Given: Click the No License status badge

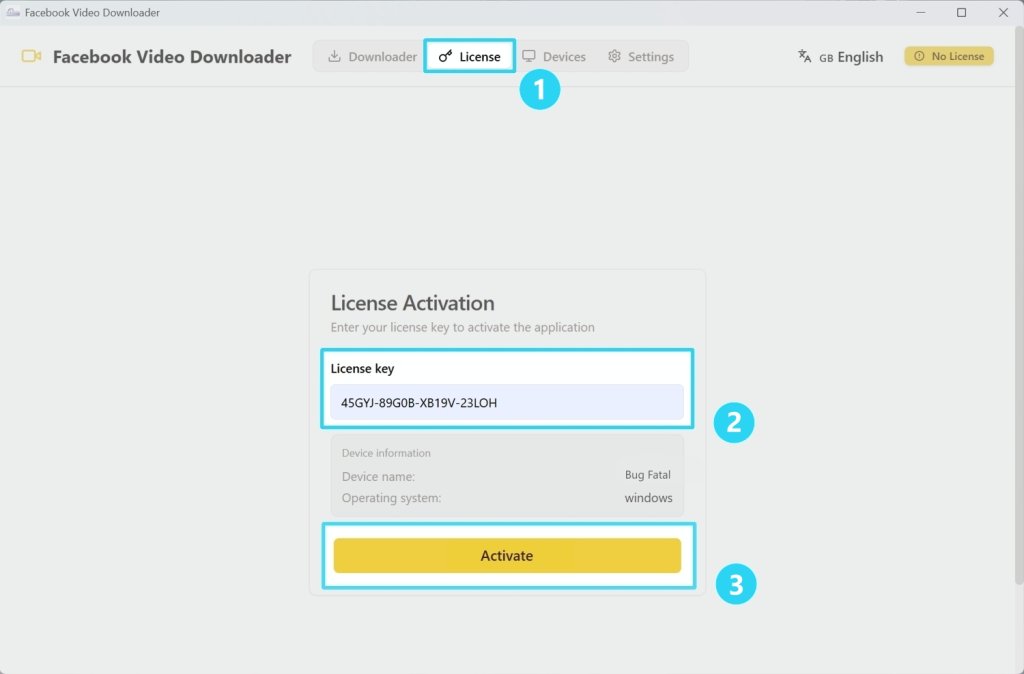Looking at the screenshot, I should point(948,57).
